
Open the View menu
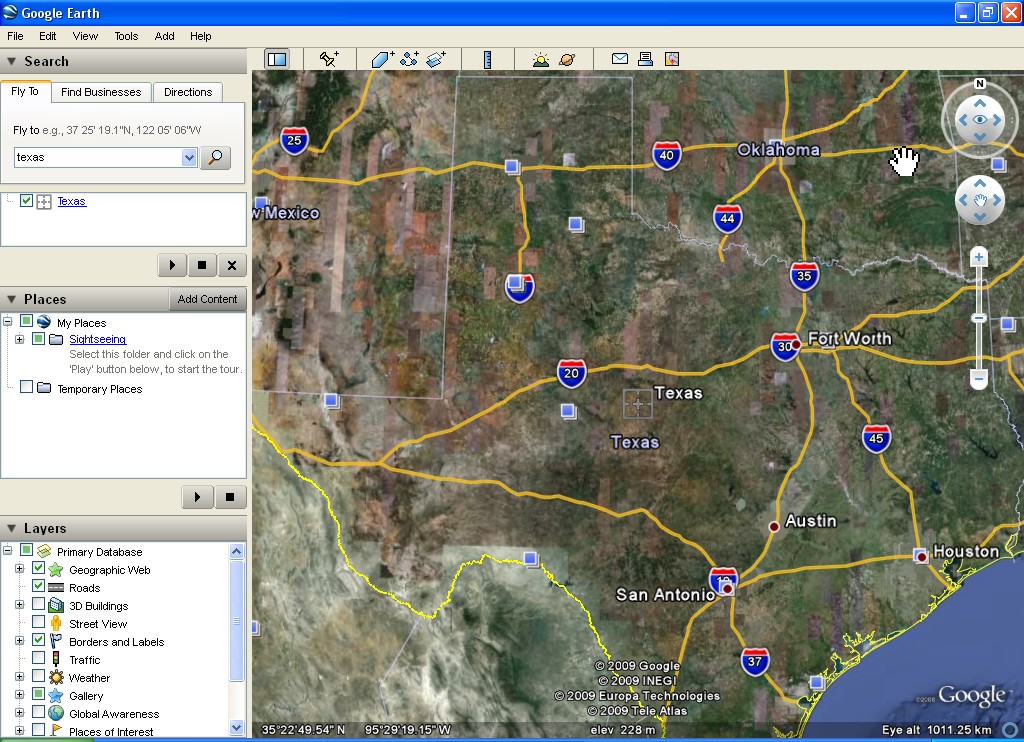[x=85, y=36]
